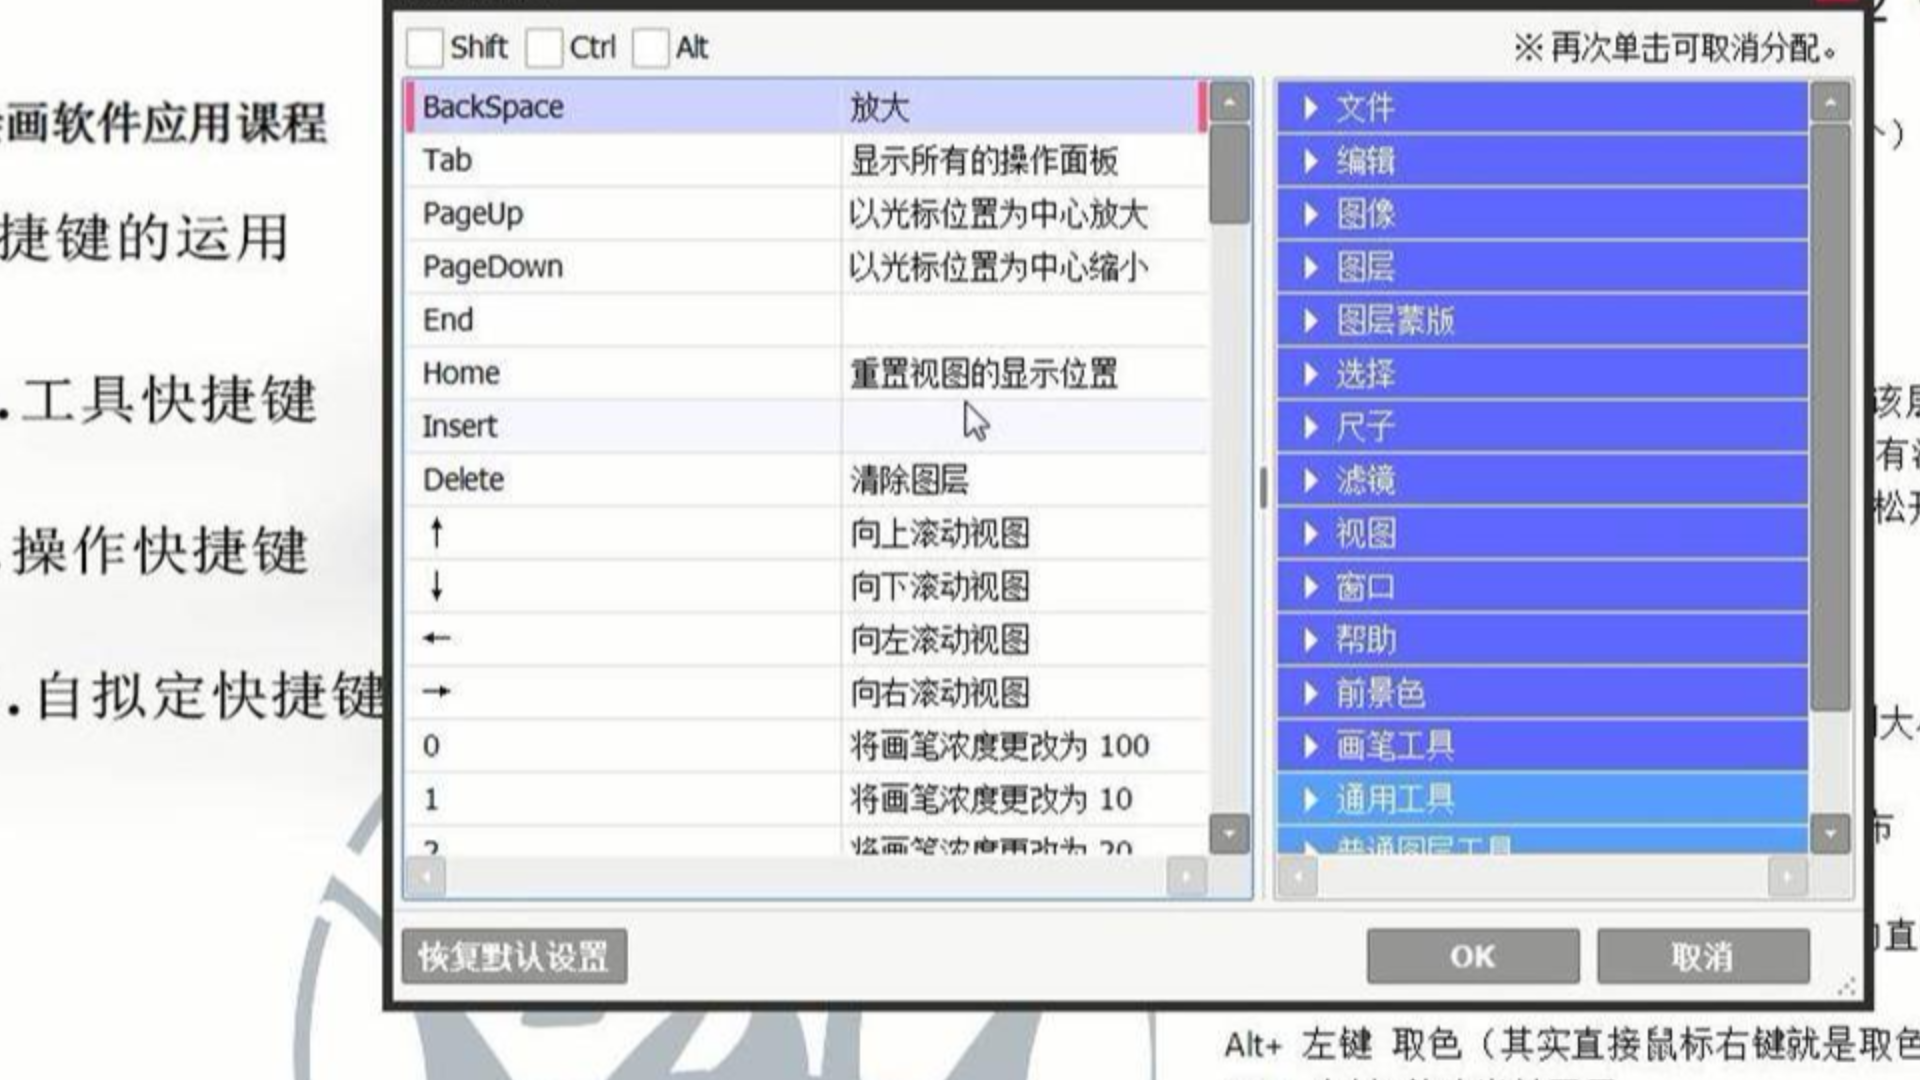Click key list horizontal scroll left arrow
The width and height of the screenshot is (1920, 1080).
pos(426,877)
